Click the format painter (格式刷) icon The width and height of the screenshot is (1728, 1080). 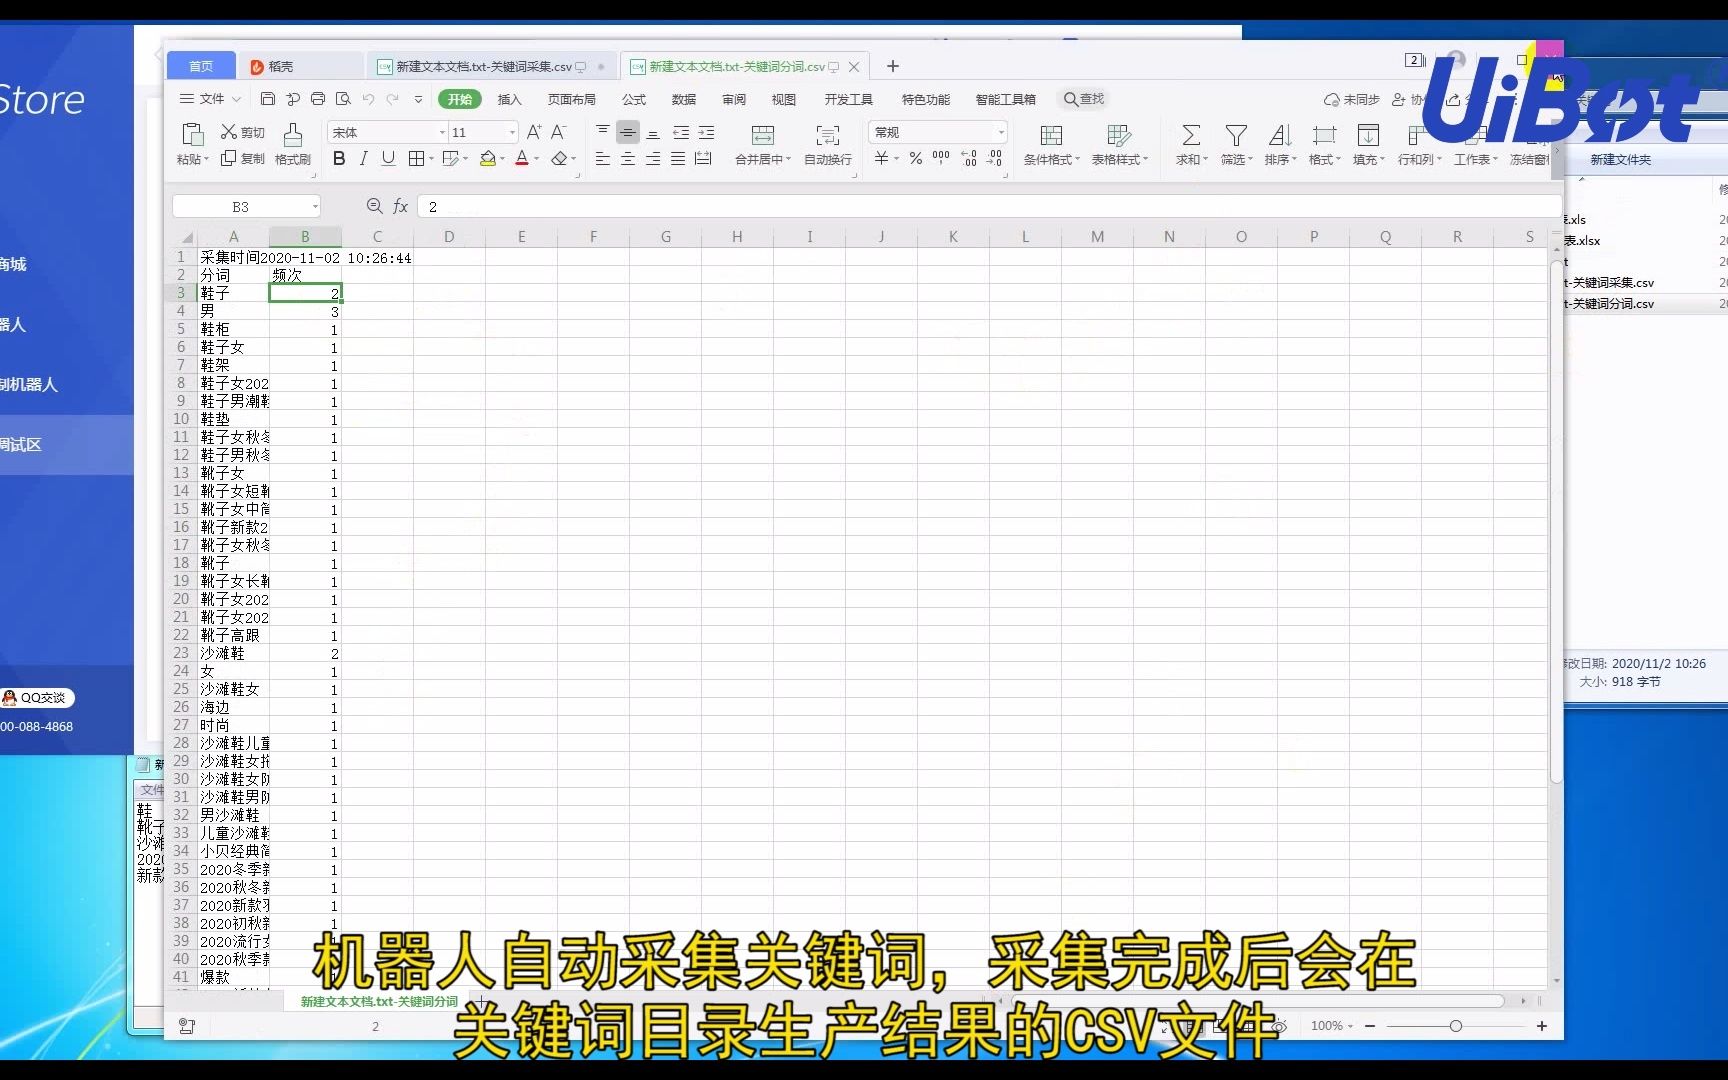pyautogui.click(x=292, y=145)
